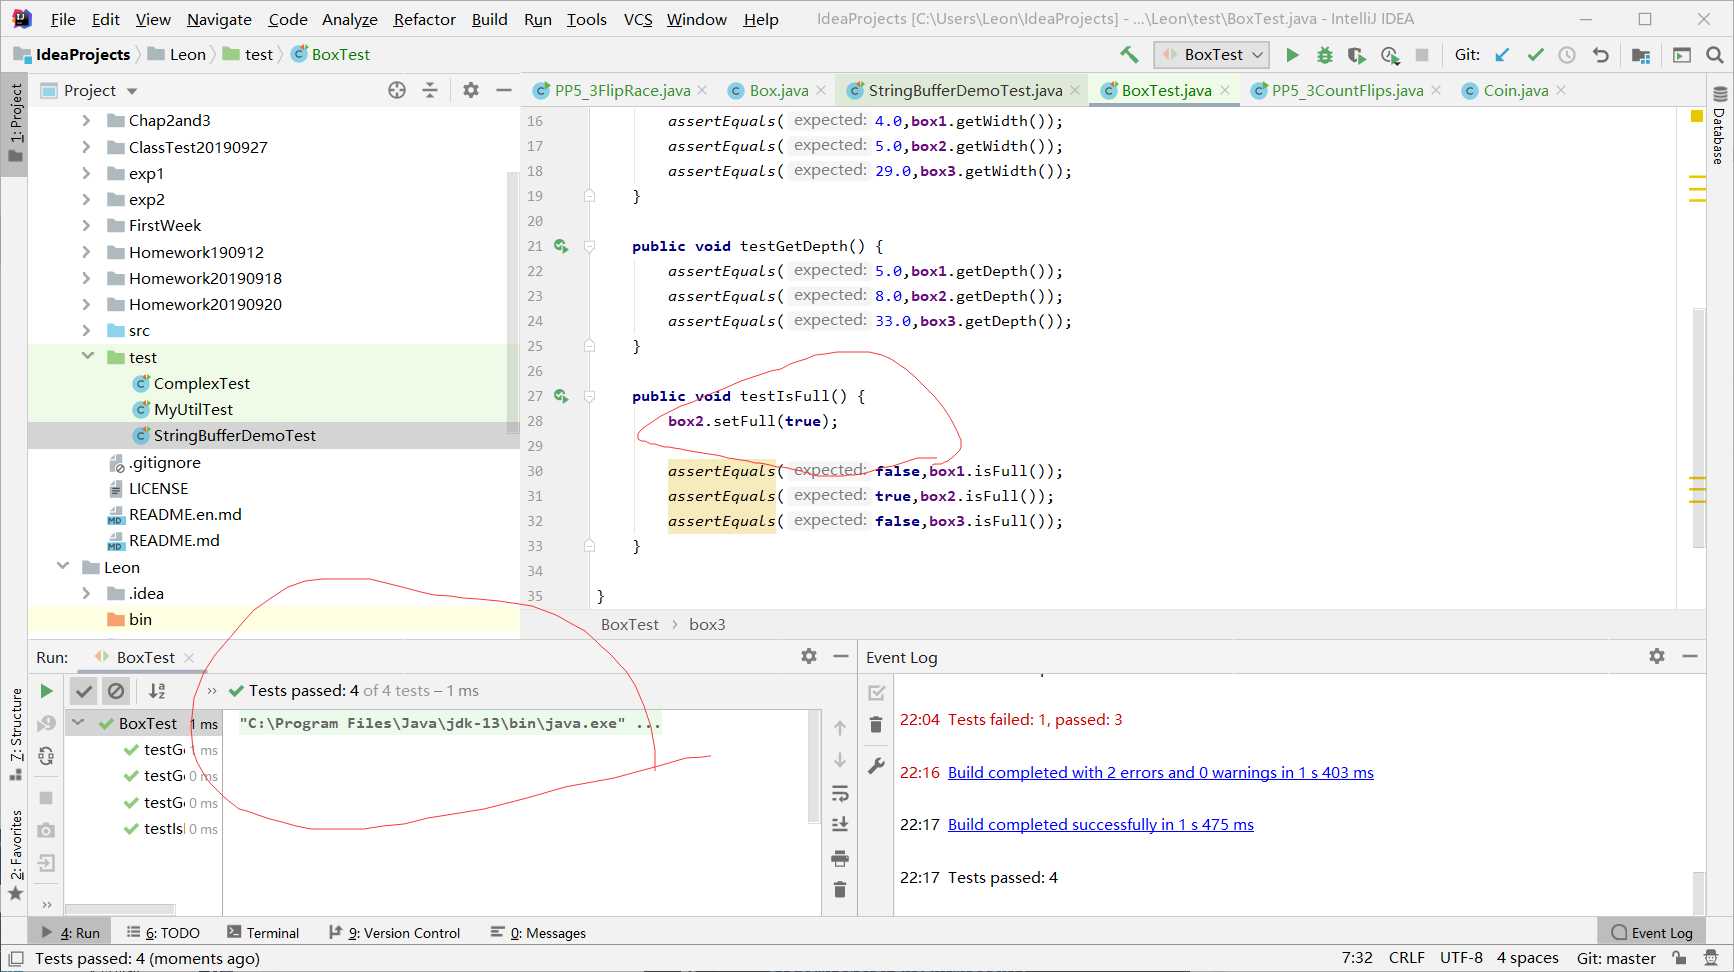The height and width of the screenshot is (972, 1734).
Task: Collapse the test folder
Action: coord(87,356)
